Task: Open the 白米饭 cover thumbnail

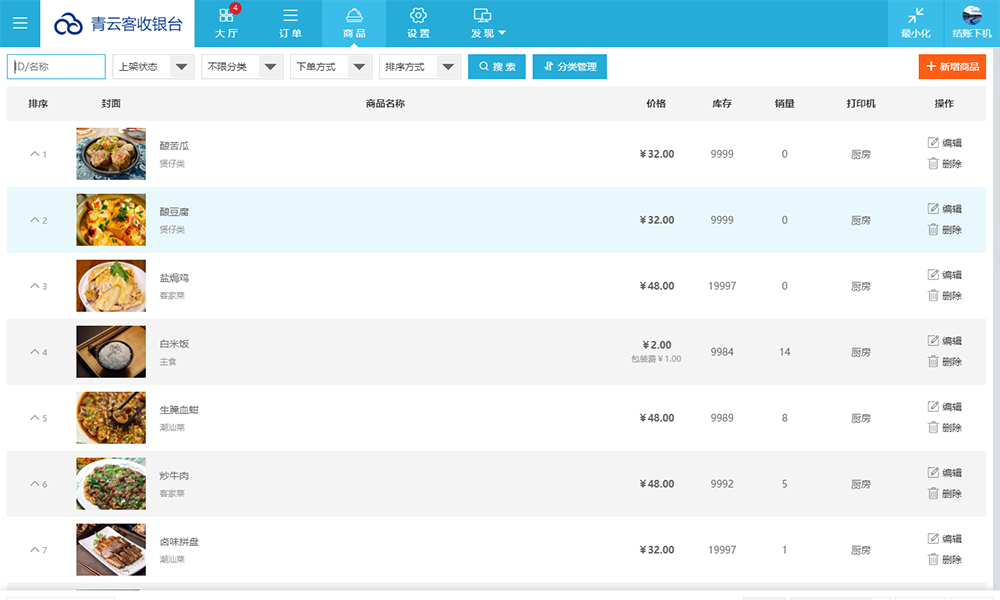Action: (111, 352)
